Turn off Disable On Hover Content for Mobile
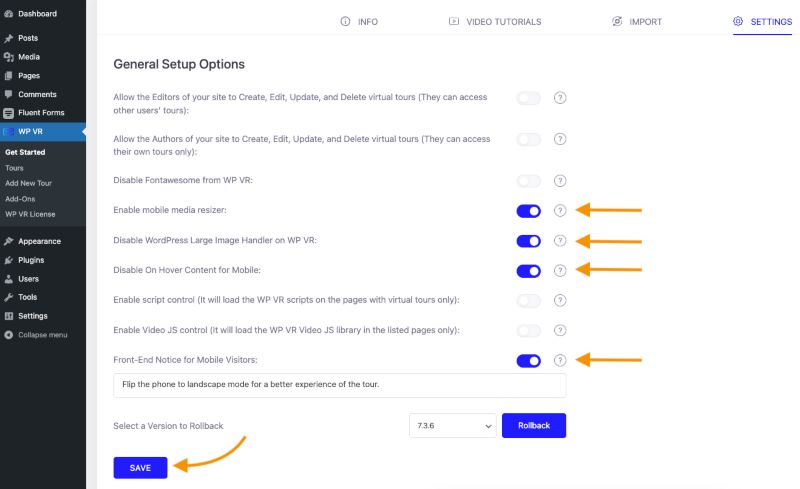The width and height of the screenshot is (800, 489). (529, 271)
